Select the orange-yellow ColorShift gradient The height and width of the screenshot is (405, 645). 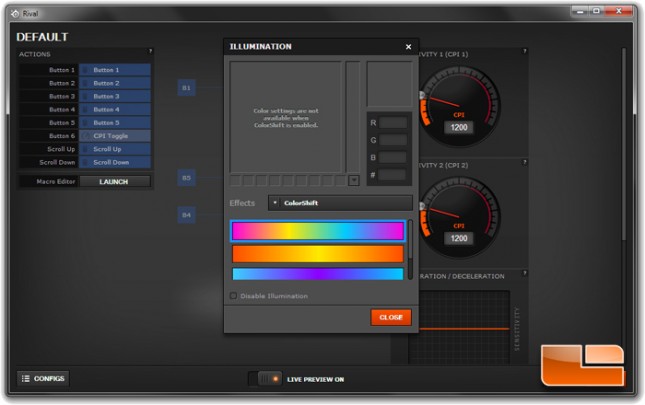point(318,254)
